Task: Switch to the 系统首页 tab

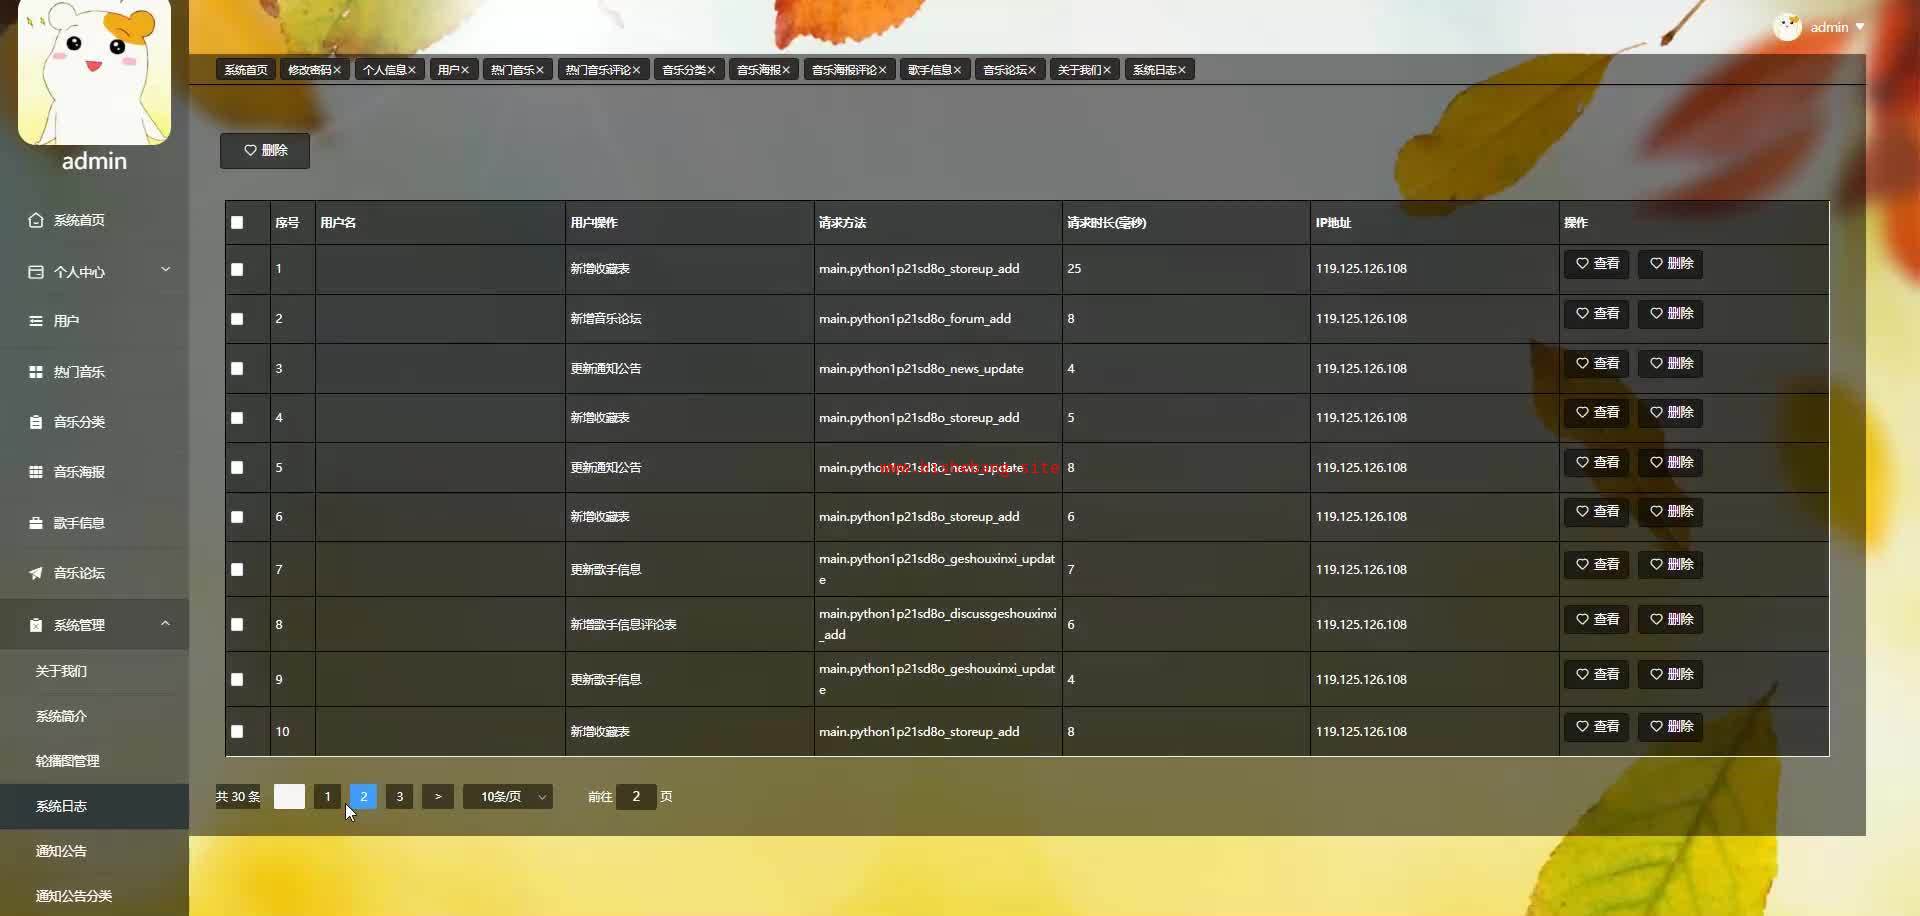Action: click(246, 70)
